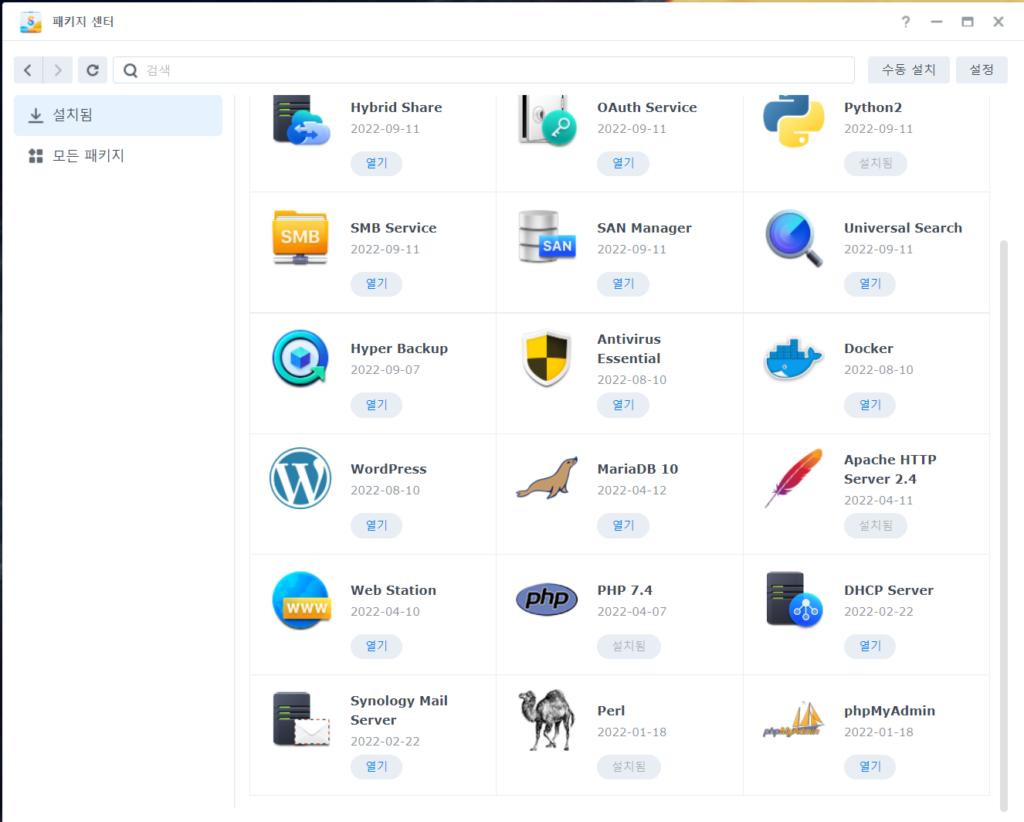This screenshot has height=822, width=1024.
Task: Click the vertical scrollbar on right
Action: point(1003,520)
